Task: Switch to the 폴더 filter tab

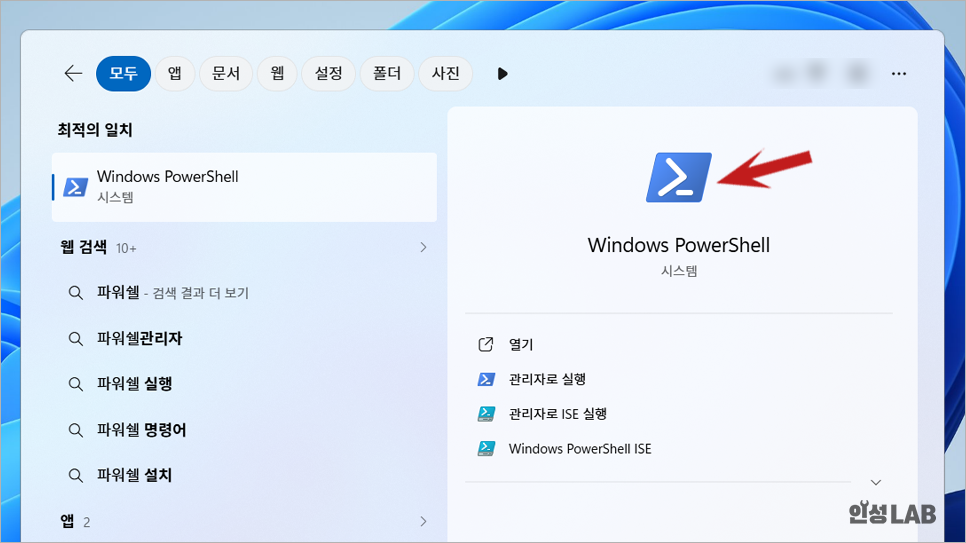Action: 387,73
